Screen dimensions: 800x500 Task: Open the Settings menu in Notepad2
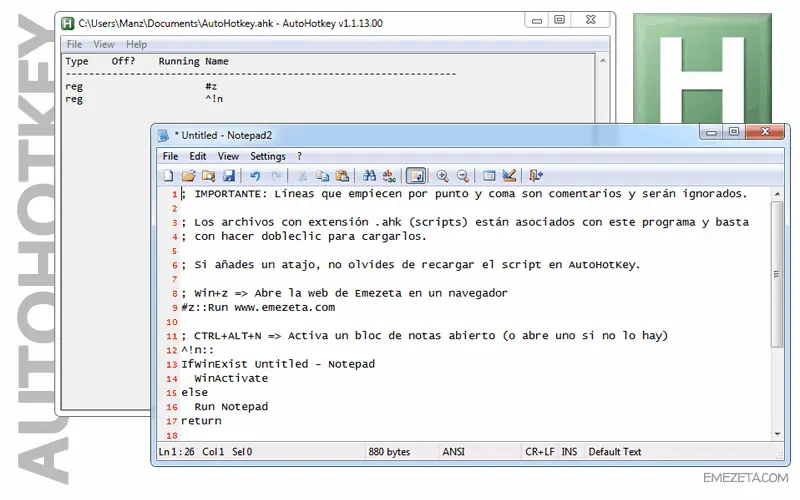tap(268, 156)
